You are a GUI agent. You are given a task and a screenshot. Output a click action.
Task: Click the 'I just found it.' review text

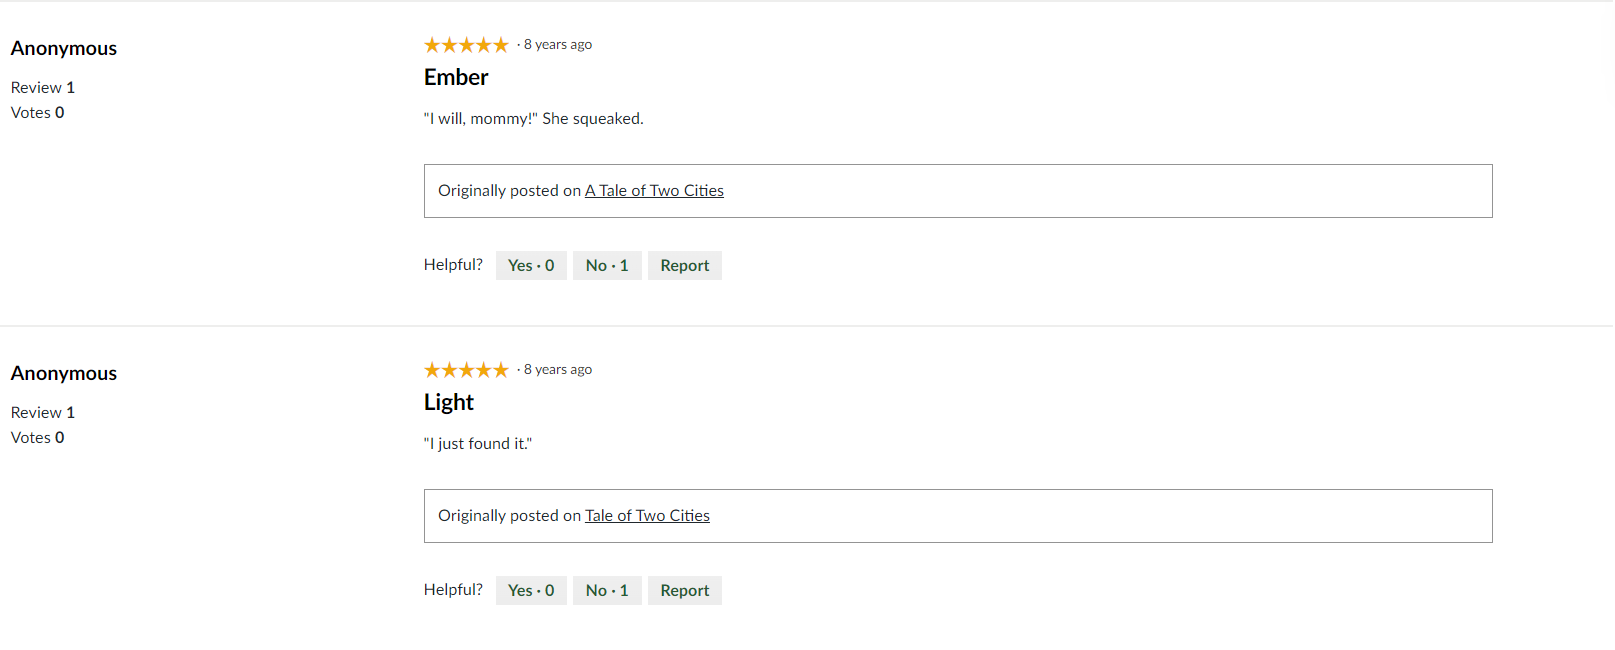478,444
